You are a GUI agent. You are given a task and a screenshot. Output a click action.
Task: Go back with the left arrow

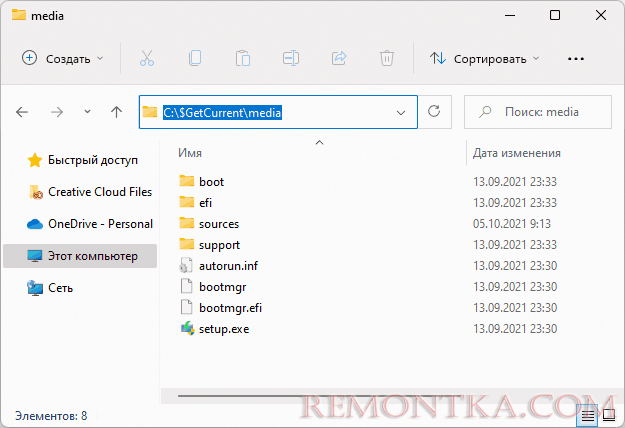(22, 112)
